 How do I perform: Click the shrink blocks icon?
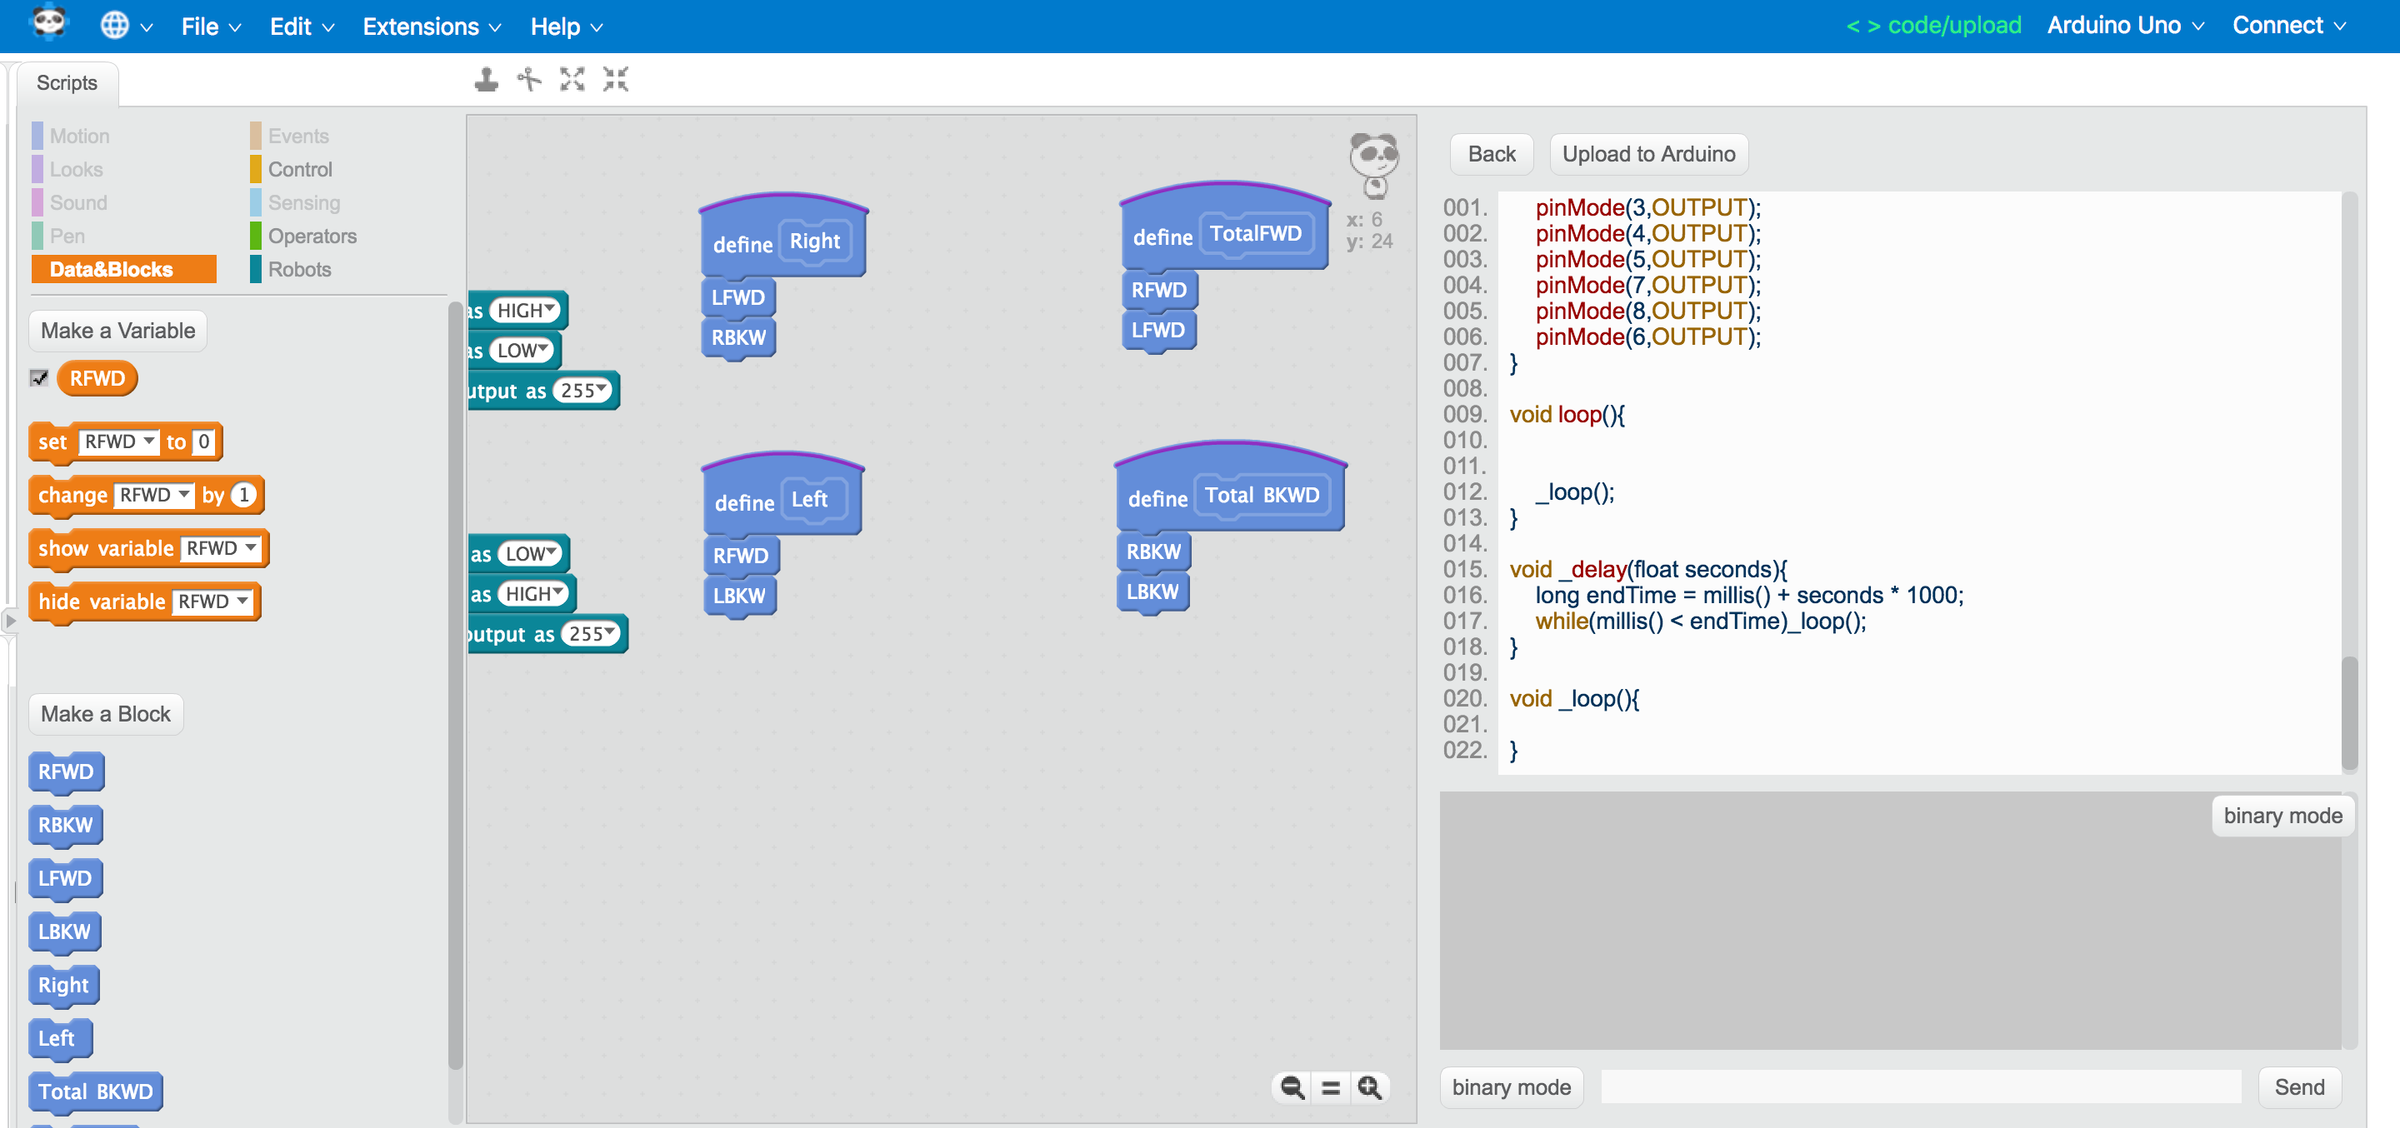click(616, 79)
